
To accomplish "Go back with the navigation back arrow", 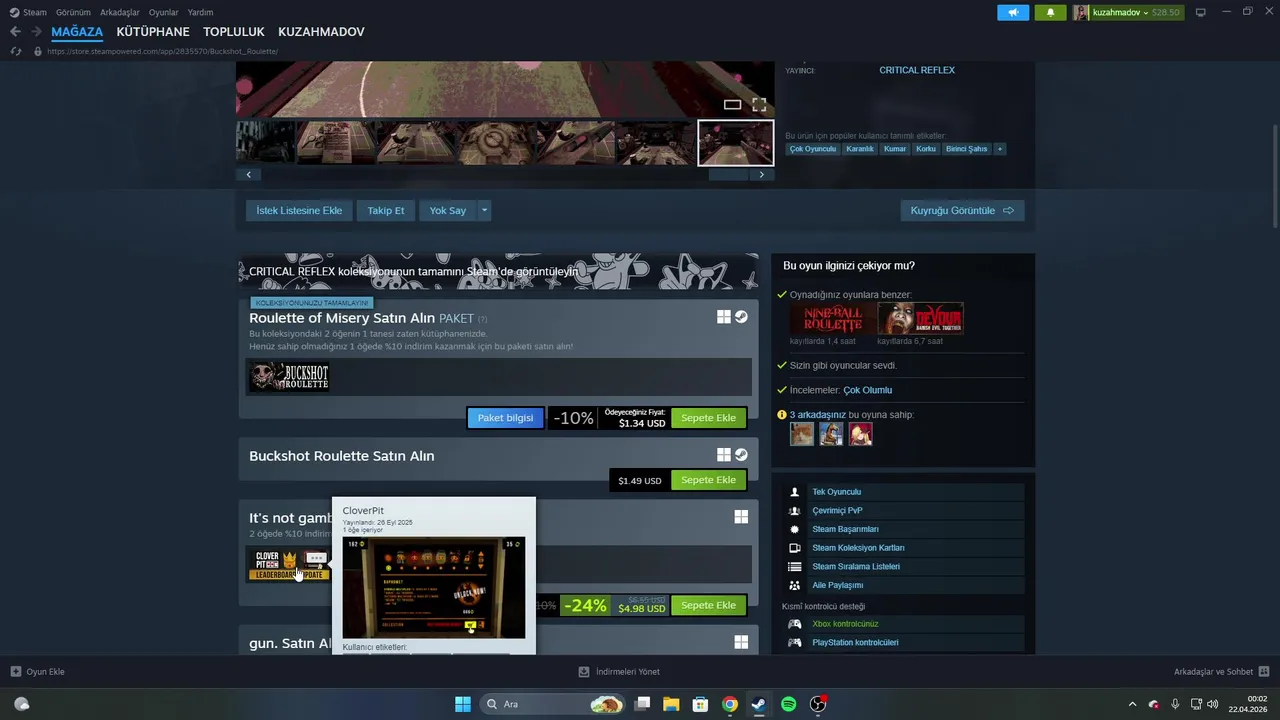I will 15,32.
